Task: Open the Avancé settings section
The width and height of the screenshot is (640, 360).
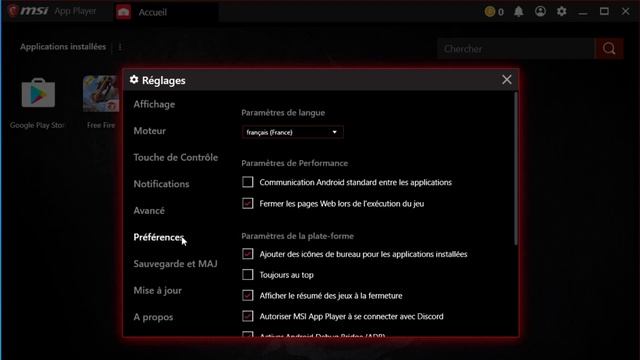Action: point(149,211)
